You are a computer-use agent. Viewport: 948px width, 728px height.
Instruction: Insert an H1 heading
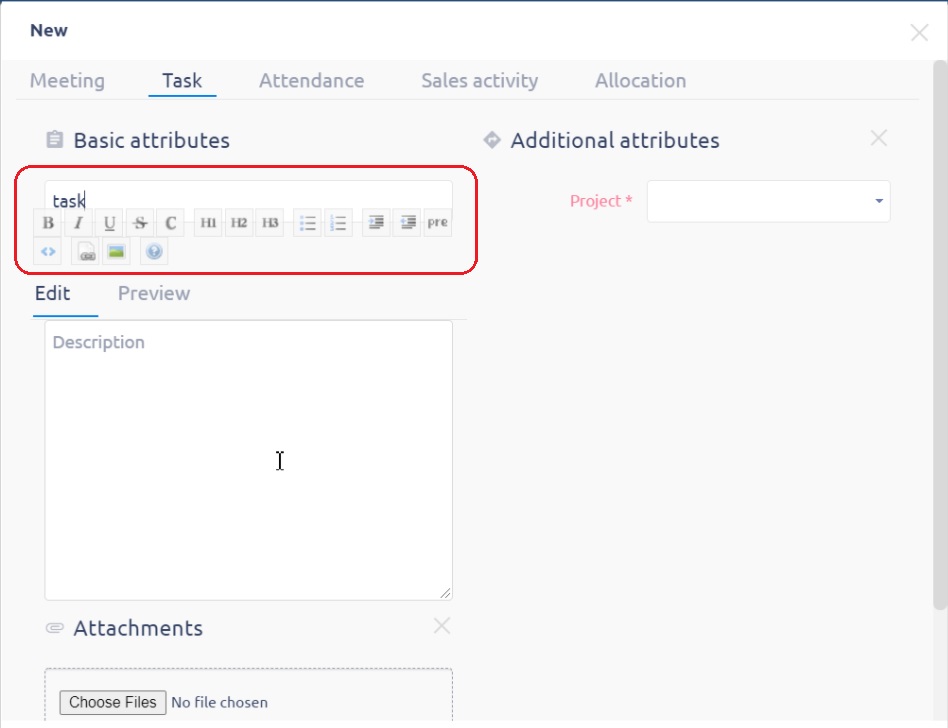click(x=208, y=223)
